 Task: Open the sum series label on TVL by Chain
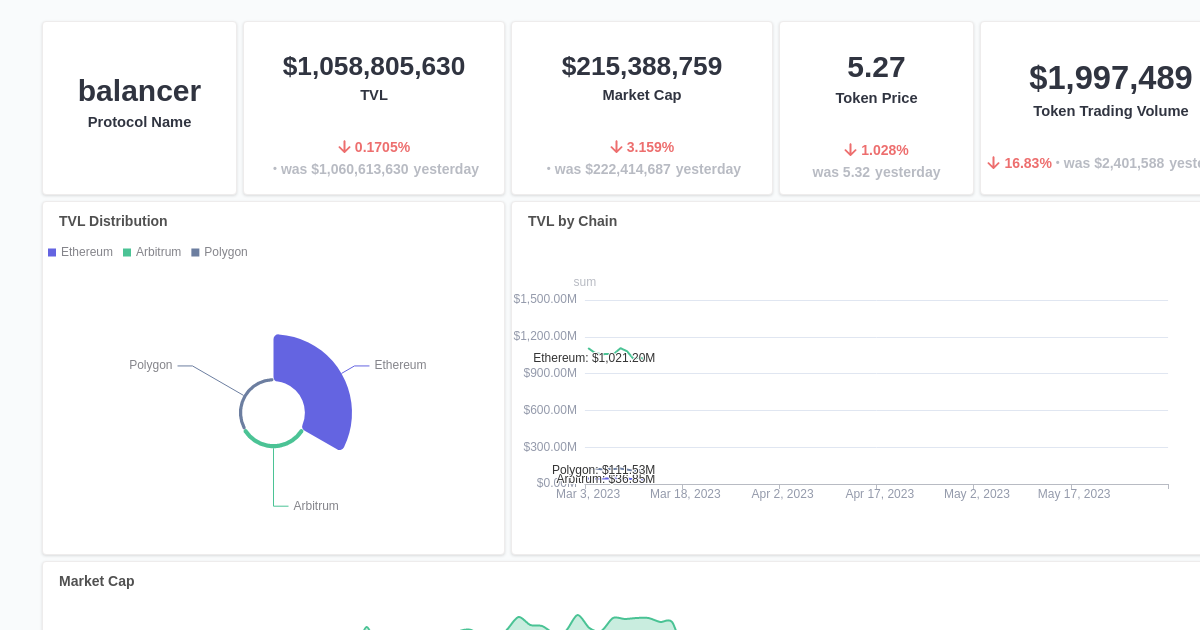584,282
